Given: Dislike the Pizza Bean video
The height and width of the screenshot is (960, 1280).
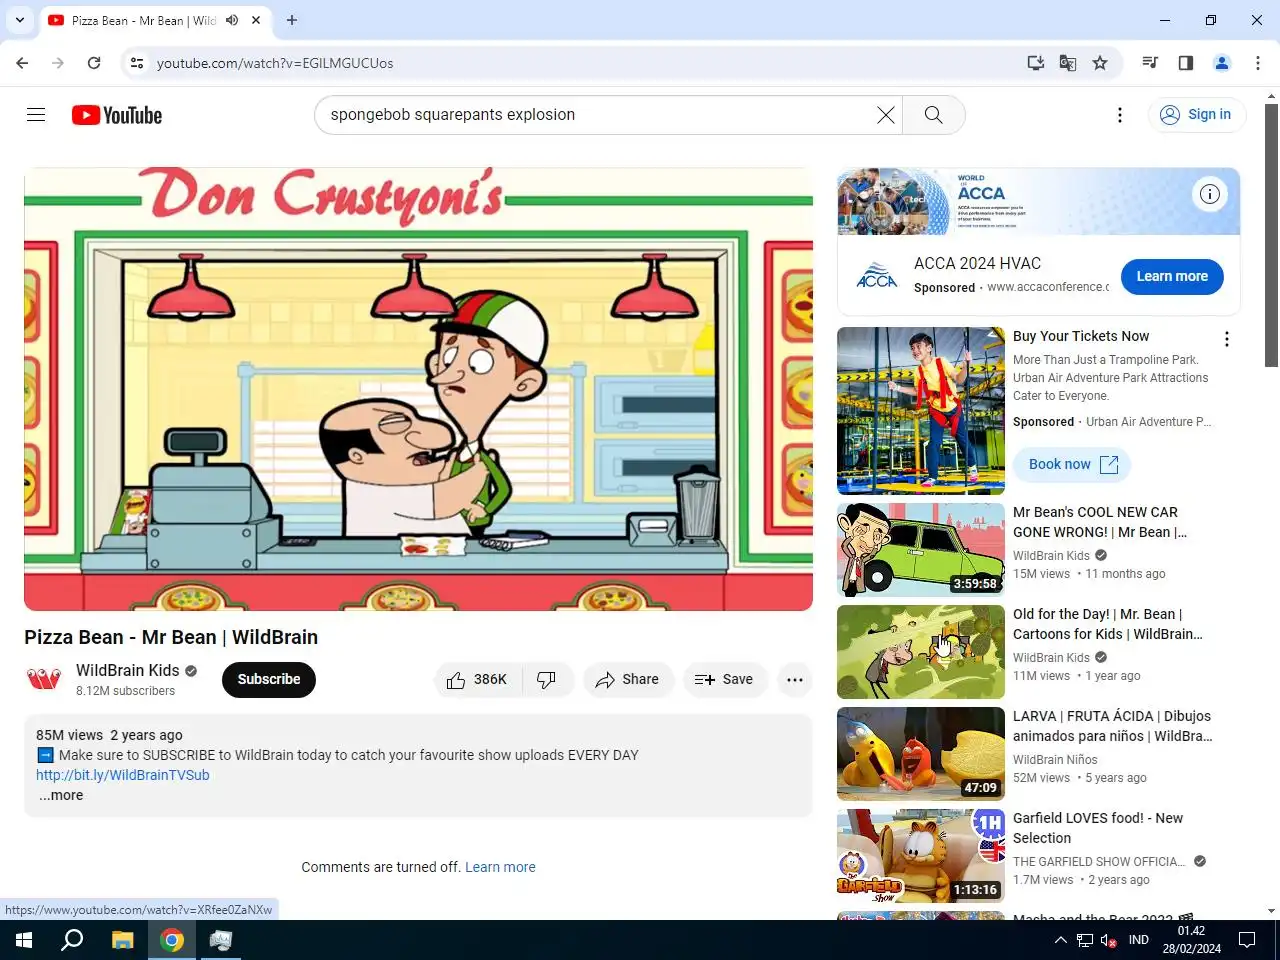Looking at the screenshot, I should point(547,680).
